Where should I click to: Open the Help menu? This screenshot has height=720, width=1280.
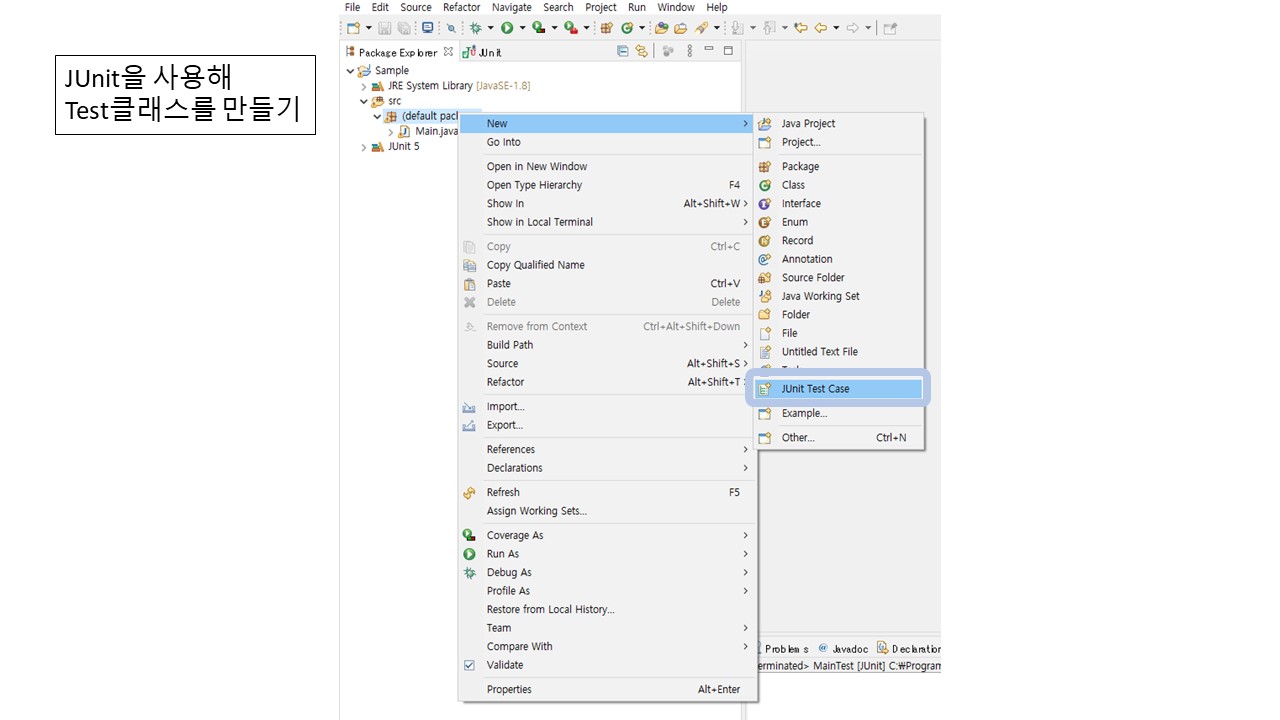tap(717, 7)
